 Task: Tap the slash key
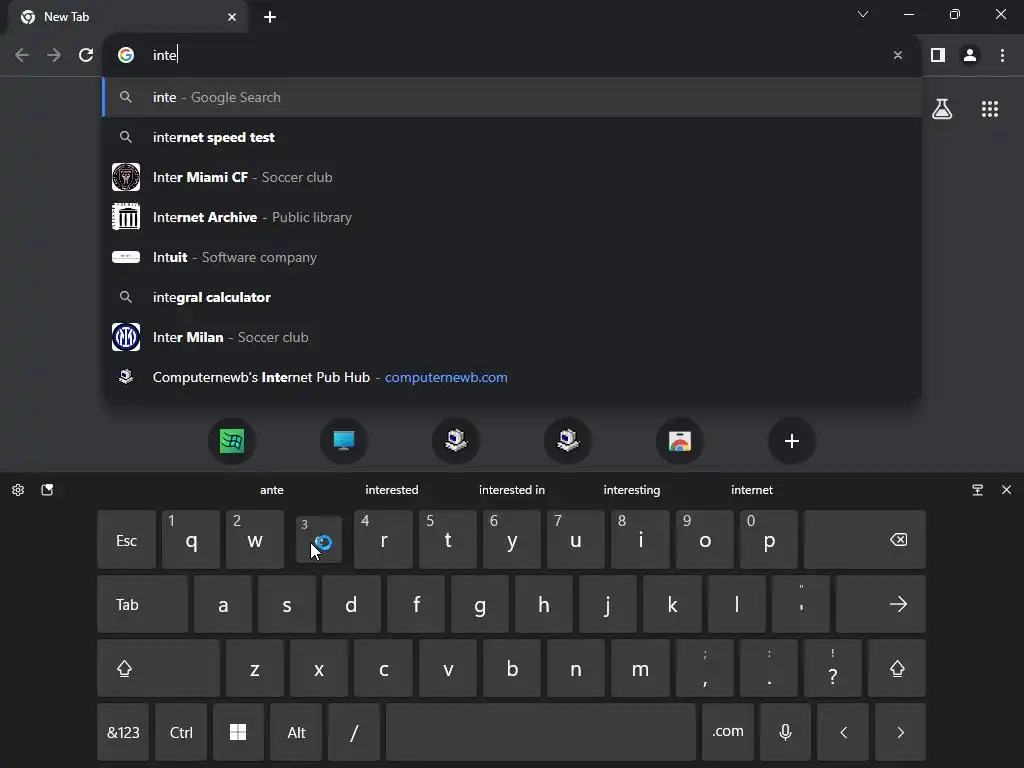click(354, 732)
